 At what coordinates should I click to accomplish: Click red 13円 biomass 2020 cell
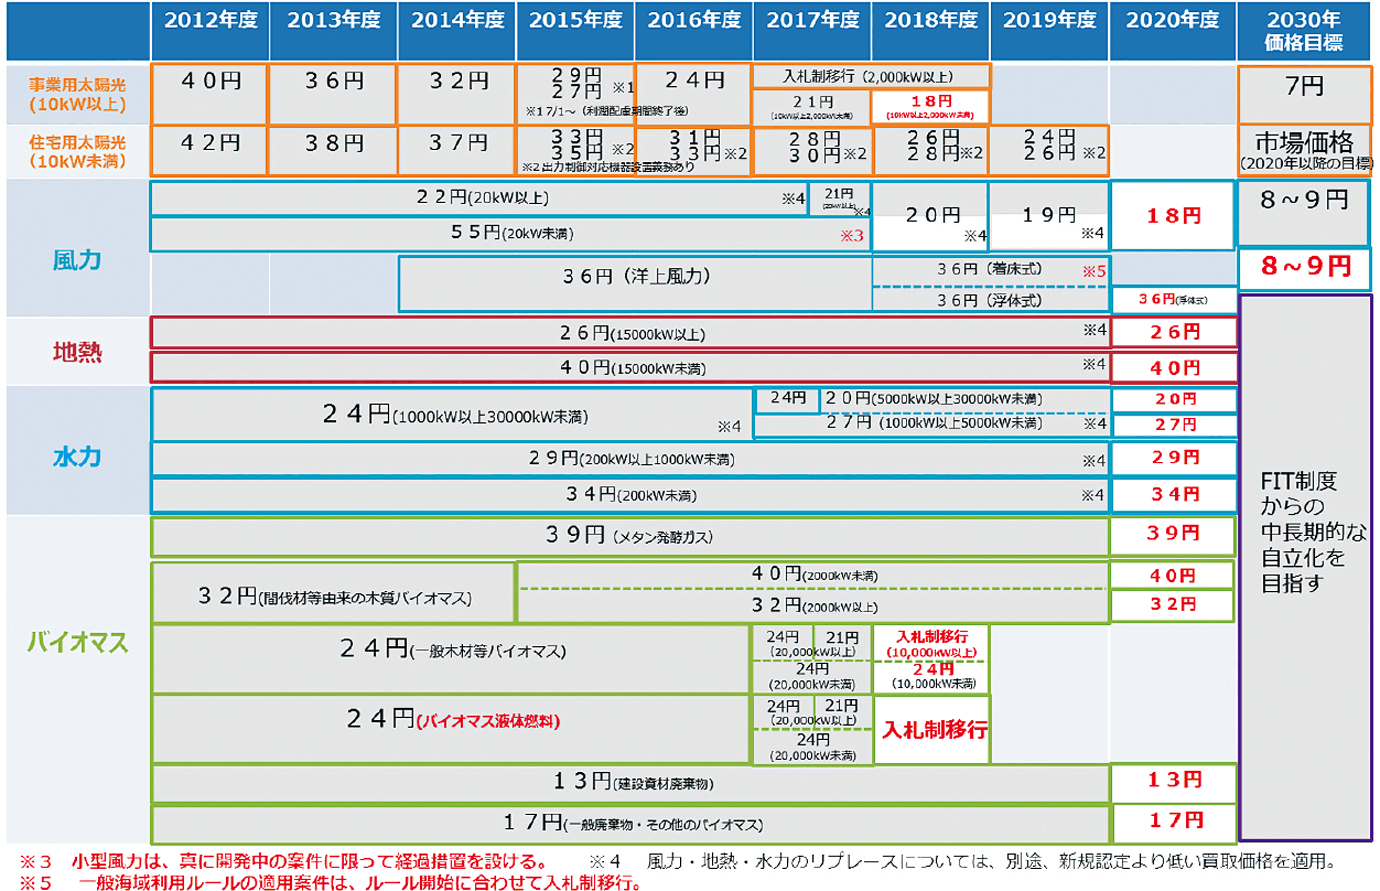(x=1174, y=784)
